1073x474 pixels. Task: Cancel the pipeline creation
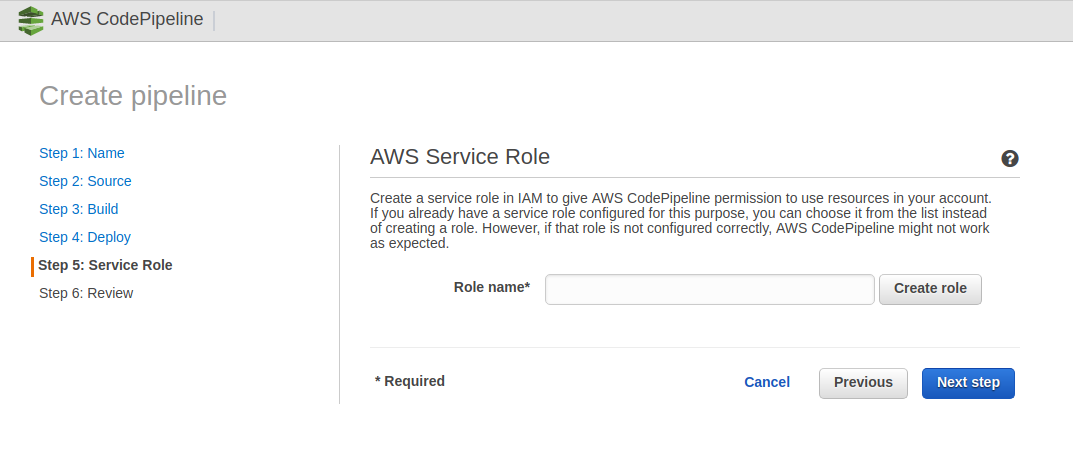[767, 382]
